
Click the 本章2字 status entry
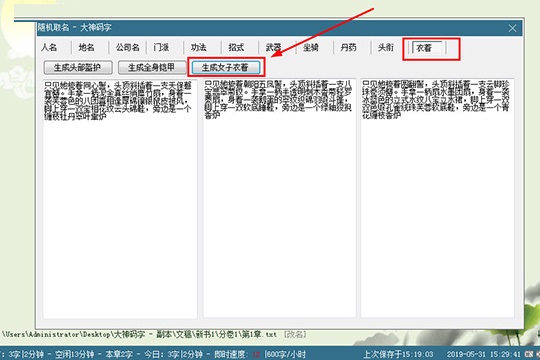(119, 354)
